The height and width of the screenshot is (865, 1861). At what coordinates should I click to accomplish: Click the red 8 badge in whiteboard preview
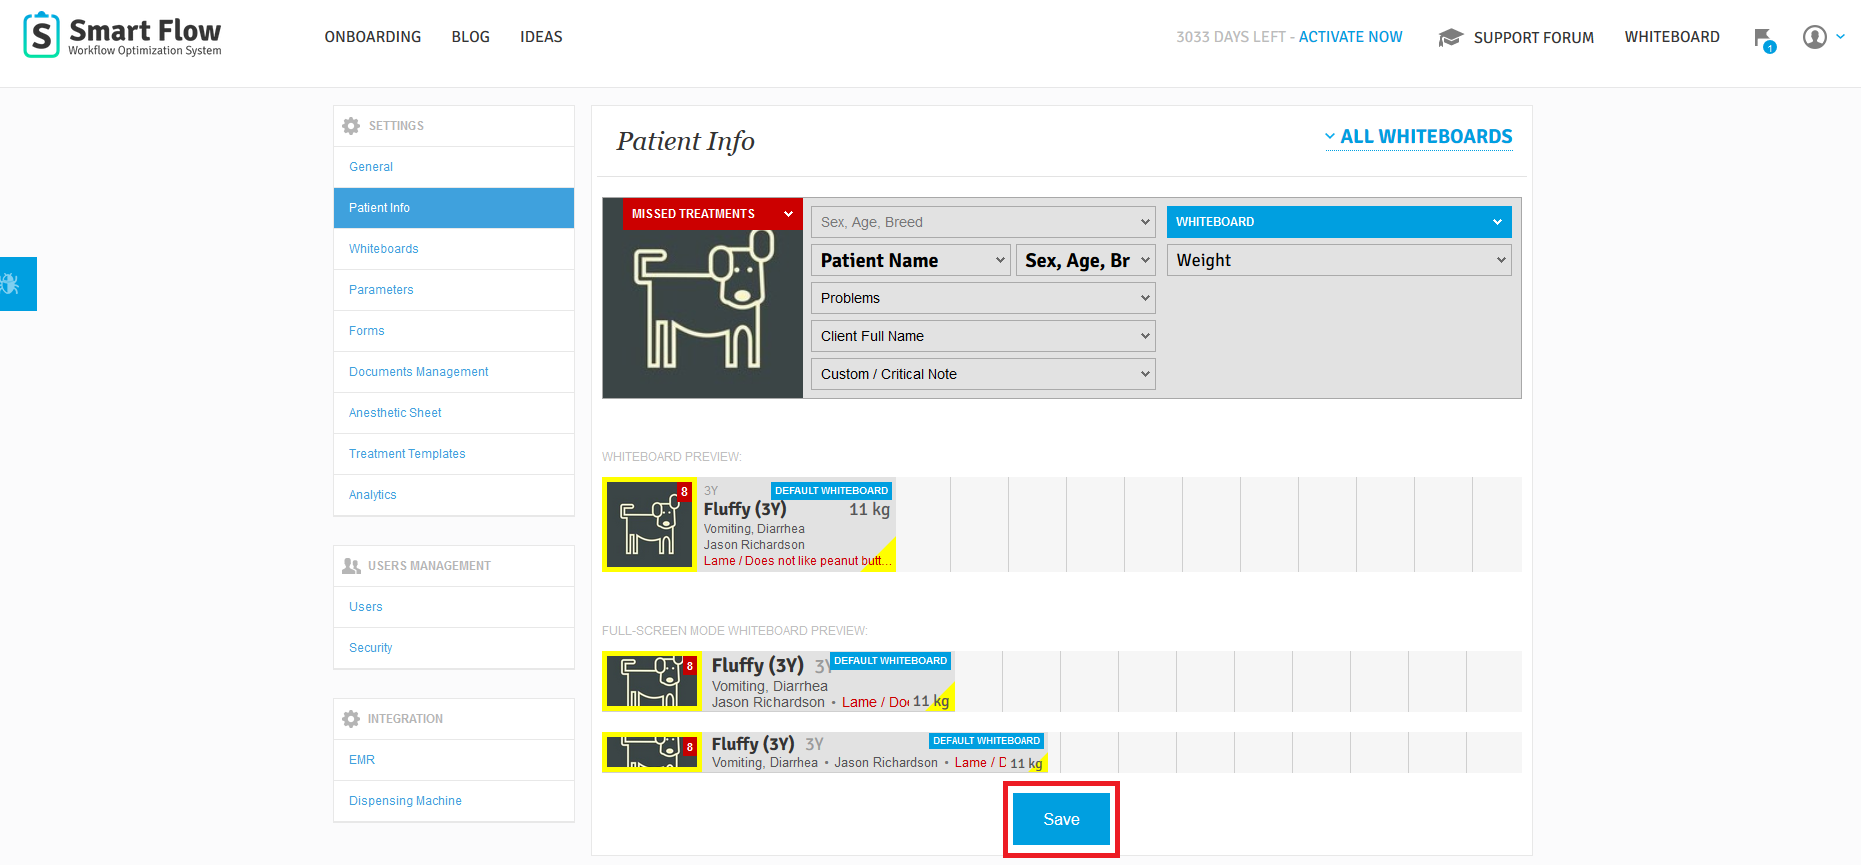685,491
